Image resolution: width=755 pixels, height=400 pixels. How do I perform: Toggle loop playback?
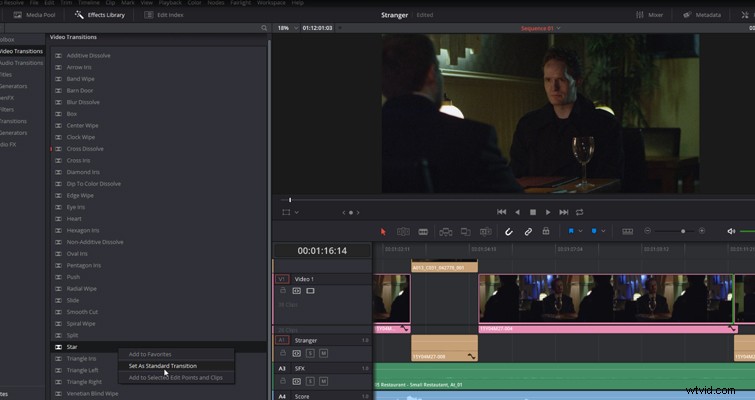point(579,212)
